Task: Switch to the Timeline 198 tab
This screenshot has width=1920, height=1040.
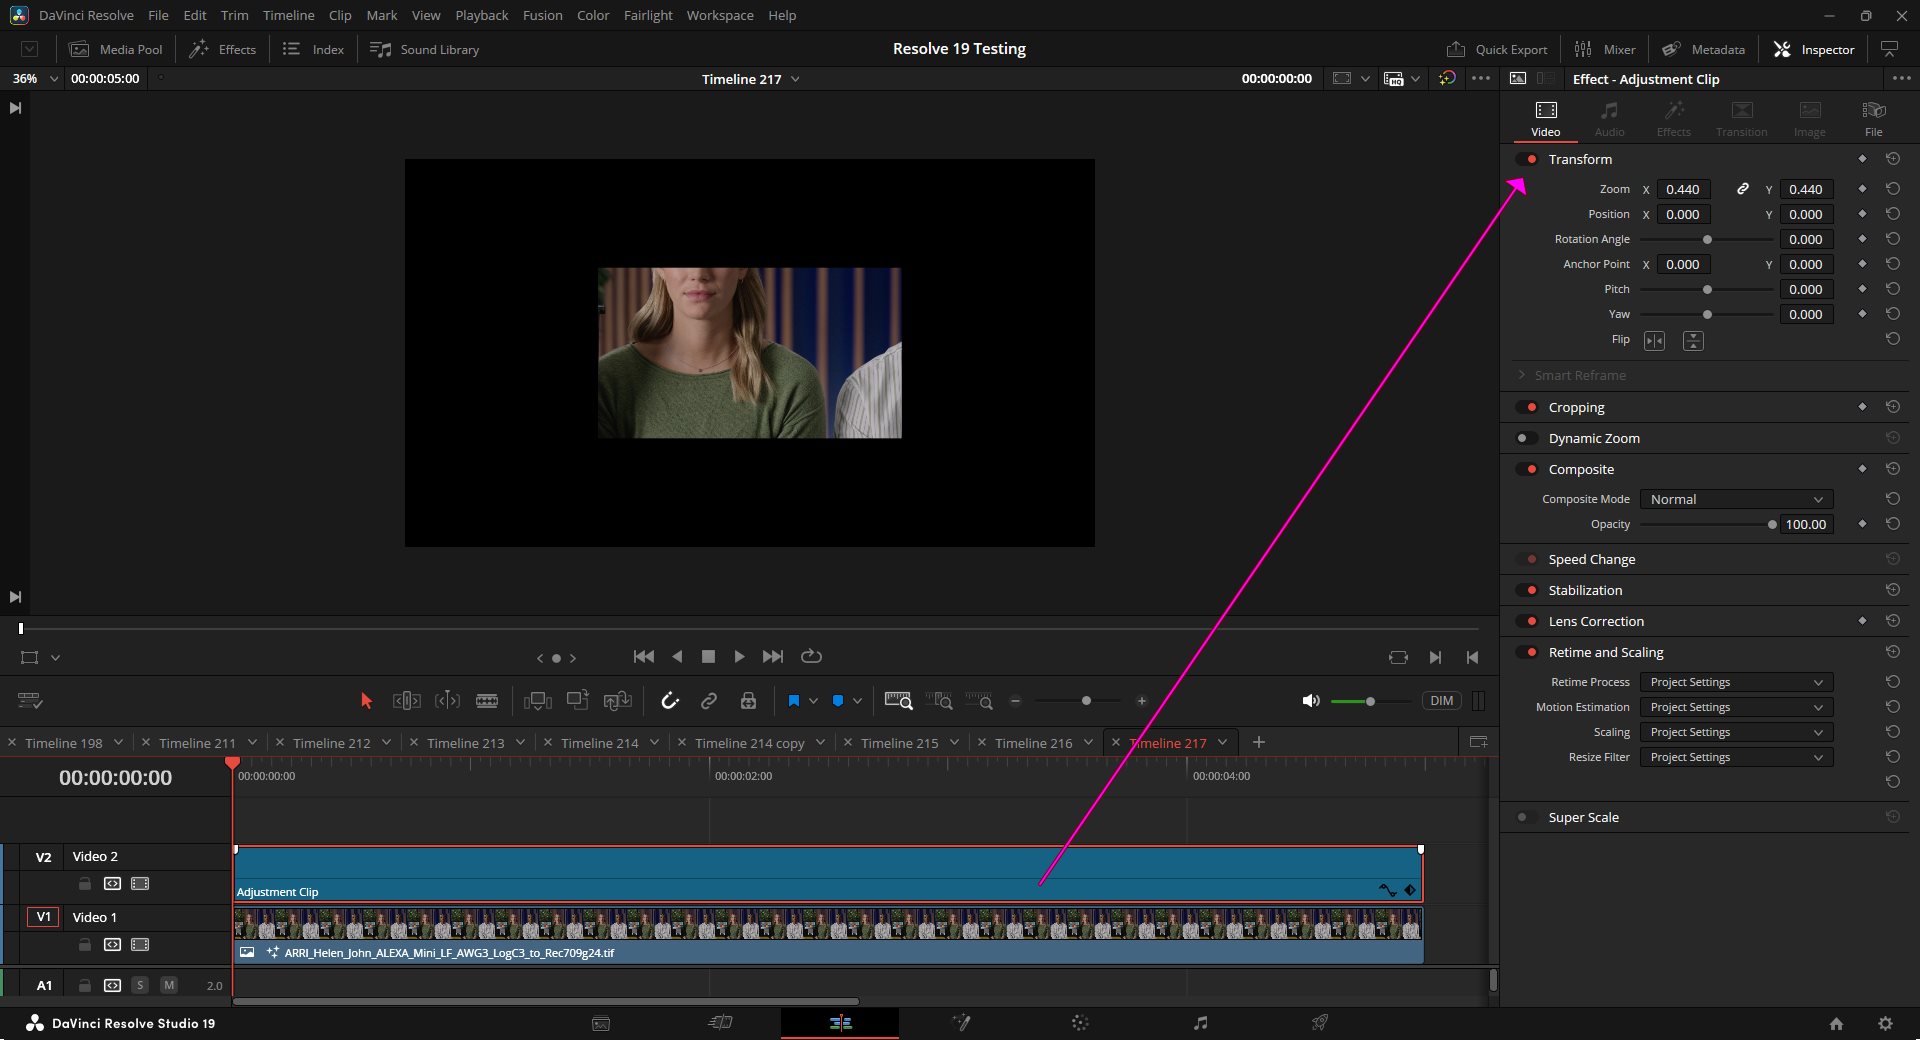Action: click(63, 743)
